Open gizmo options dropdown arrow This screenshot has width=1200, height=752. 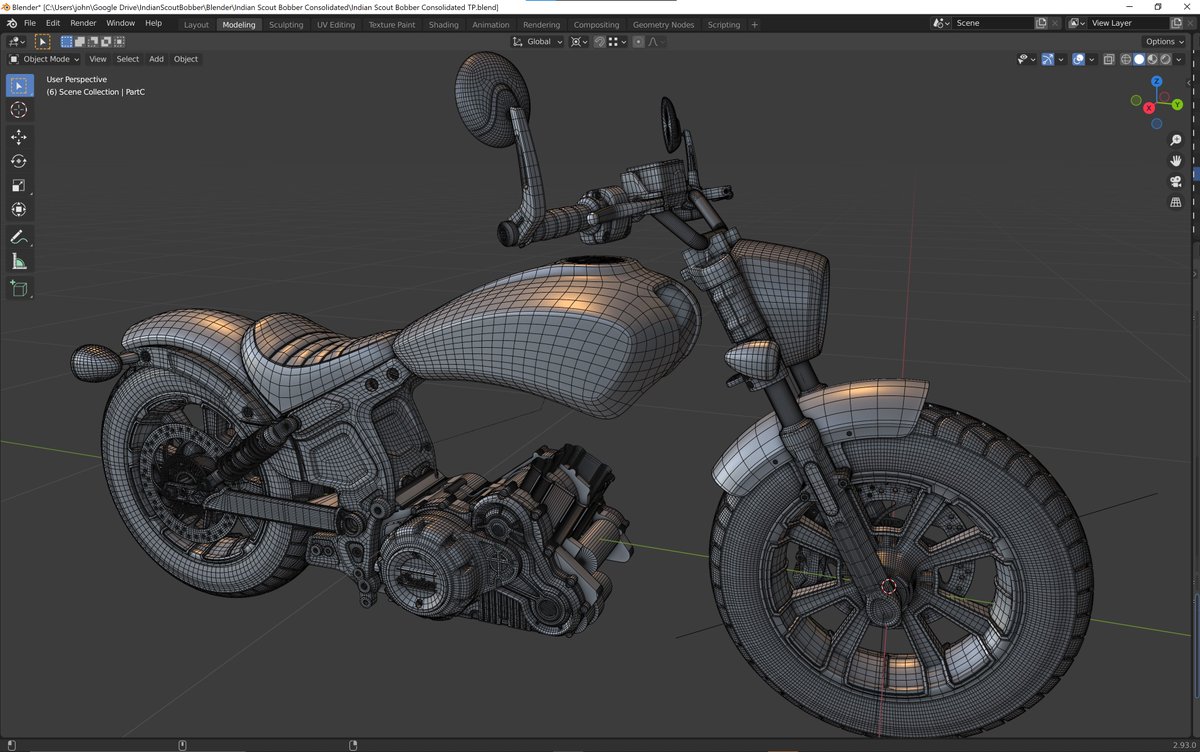click(x=1061, y=59)
